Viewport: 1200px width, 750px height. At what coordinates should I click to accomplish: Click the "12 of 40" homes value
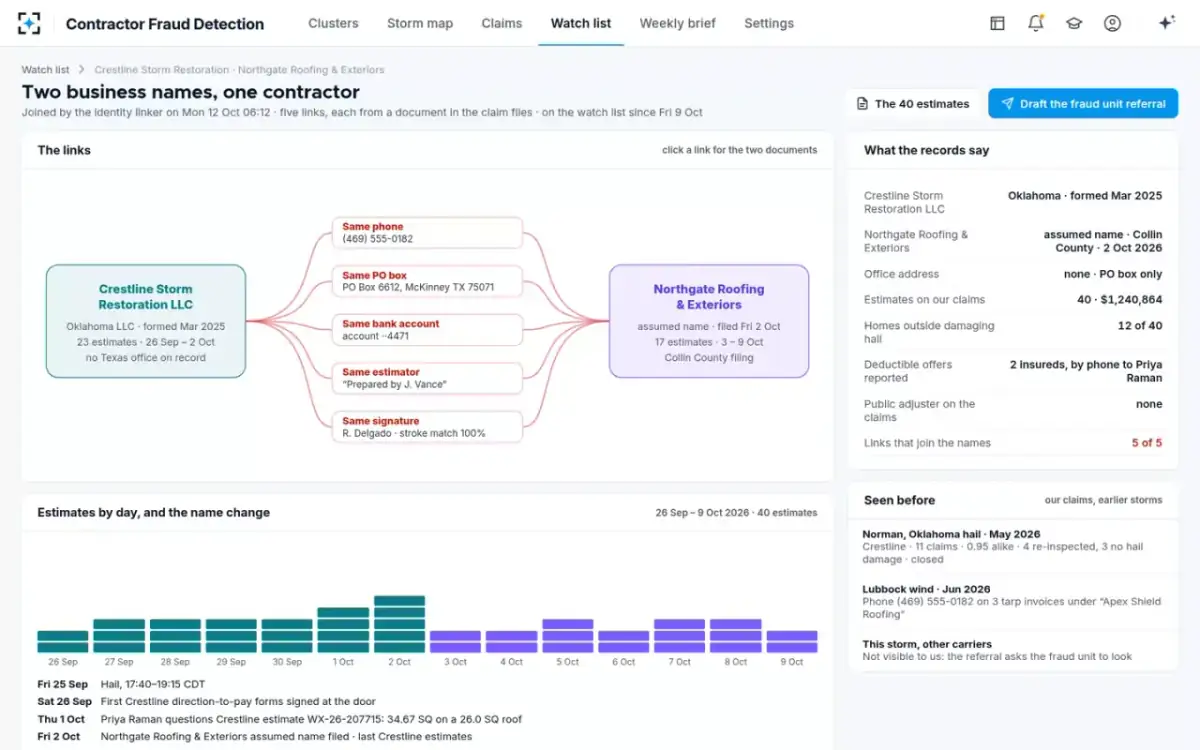coord(1141,326)
